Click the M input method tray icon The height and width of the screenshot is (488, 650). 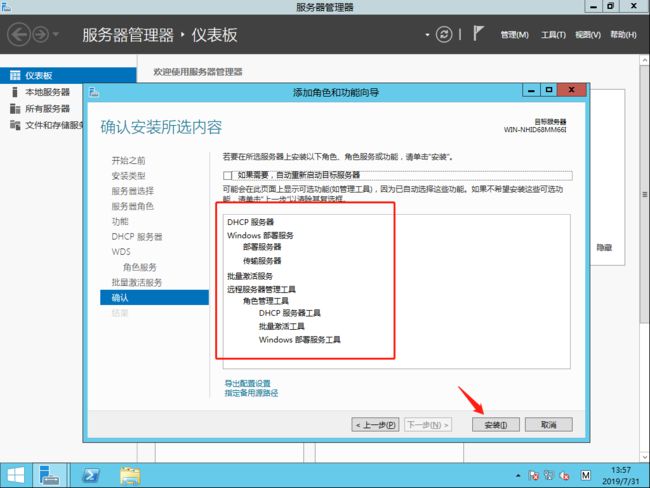pos(586,476)
